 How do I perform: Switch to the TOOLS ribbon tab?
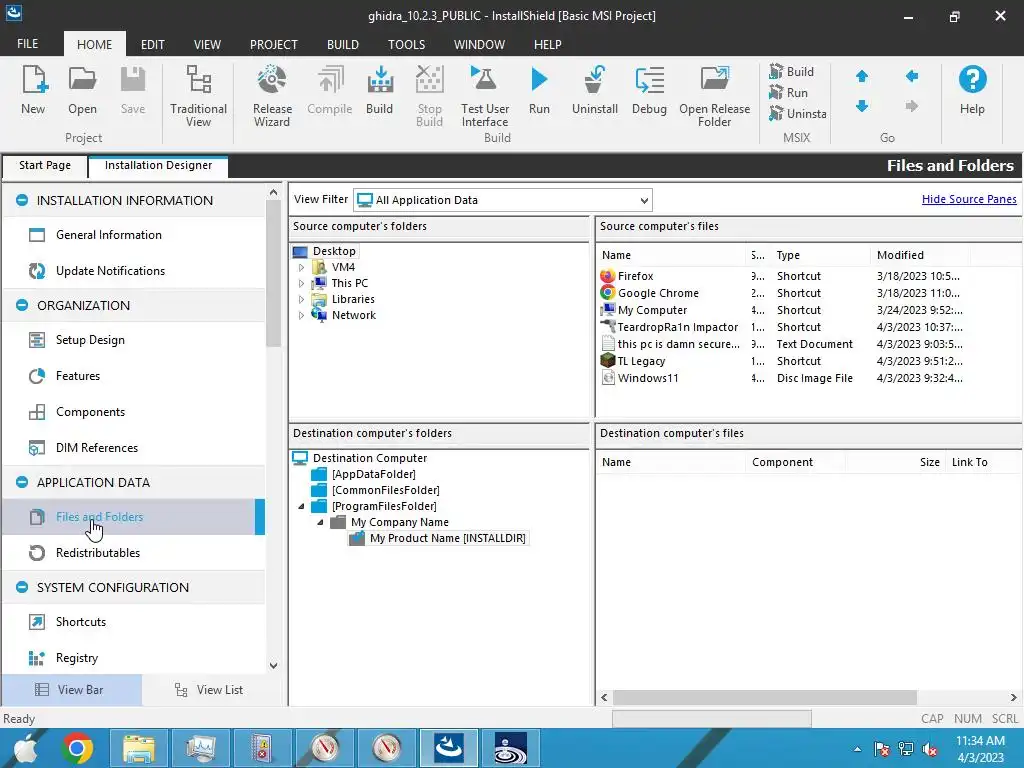[406, 44]
